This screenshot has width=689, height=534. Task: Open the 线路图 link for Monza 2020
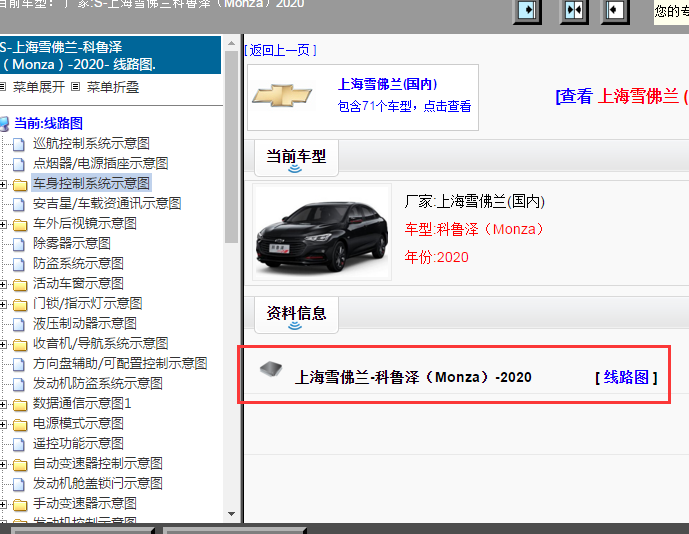click(x=626, y=377)
